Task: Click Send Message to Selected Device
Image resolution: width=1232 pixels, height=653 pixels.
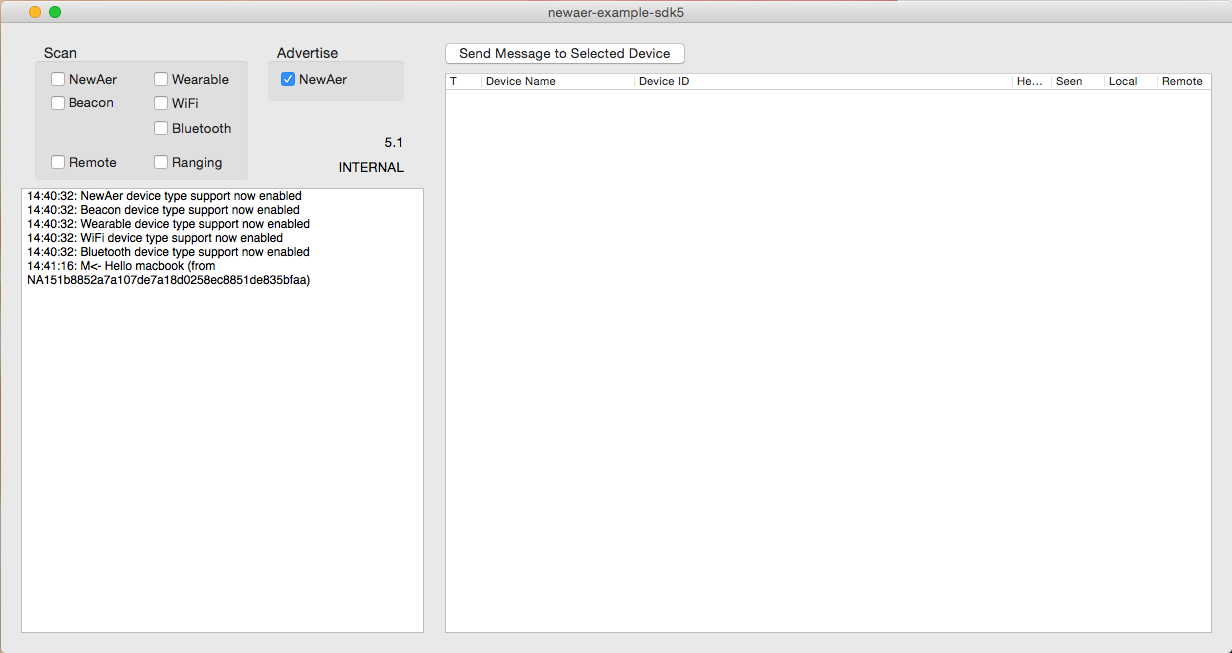Action: (x=565, y=53)
